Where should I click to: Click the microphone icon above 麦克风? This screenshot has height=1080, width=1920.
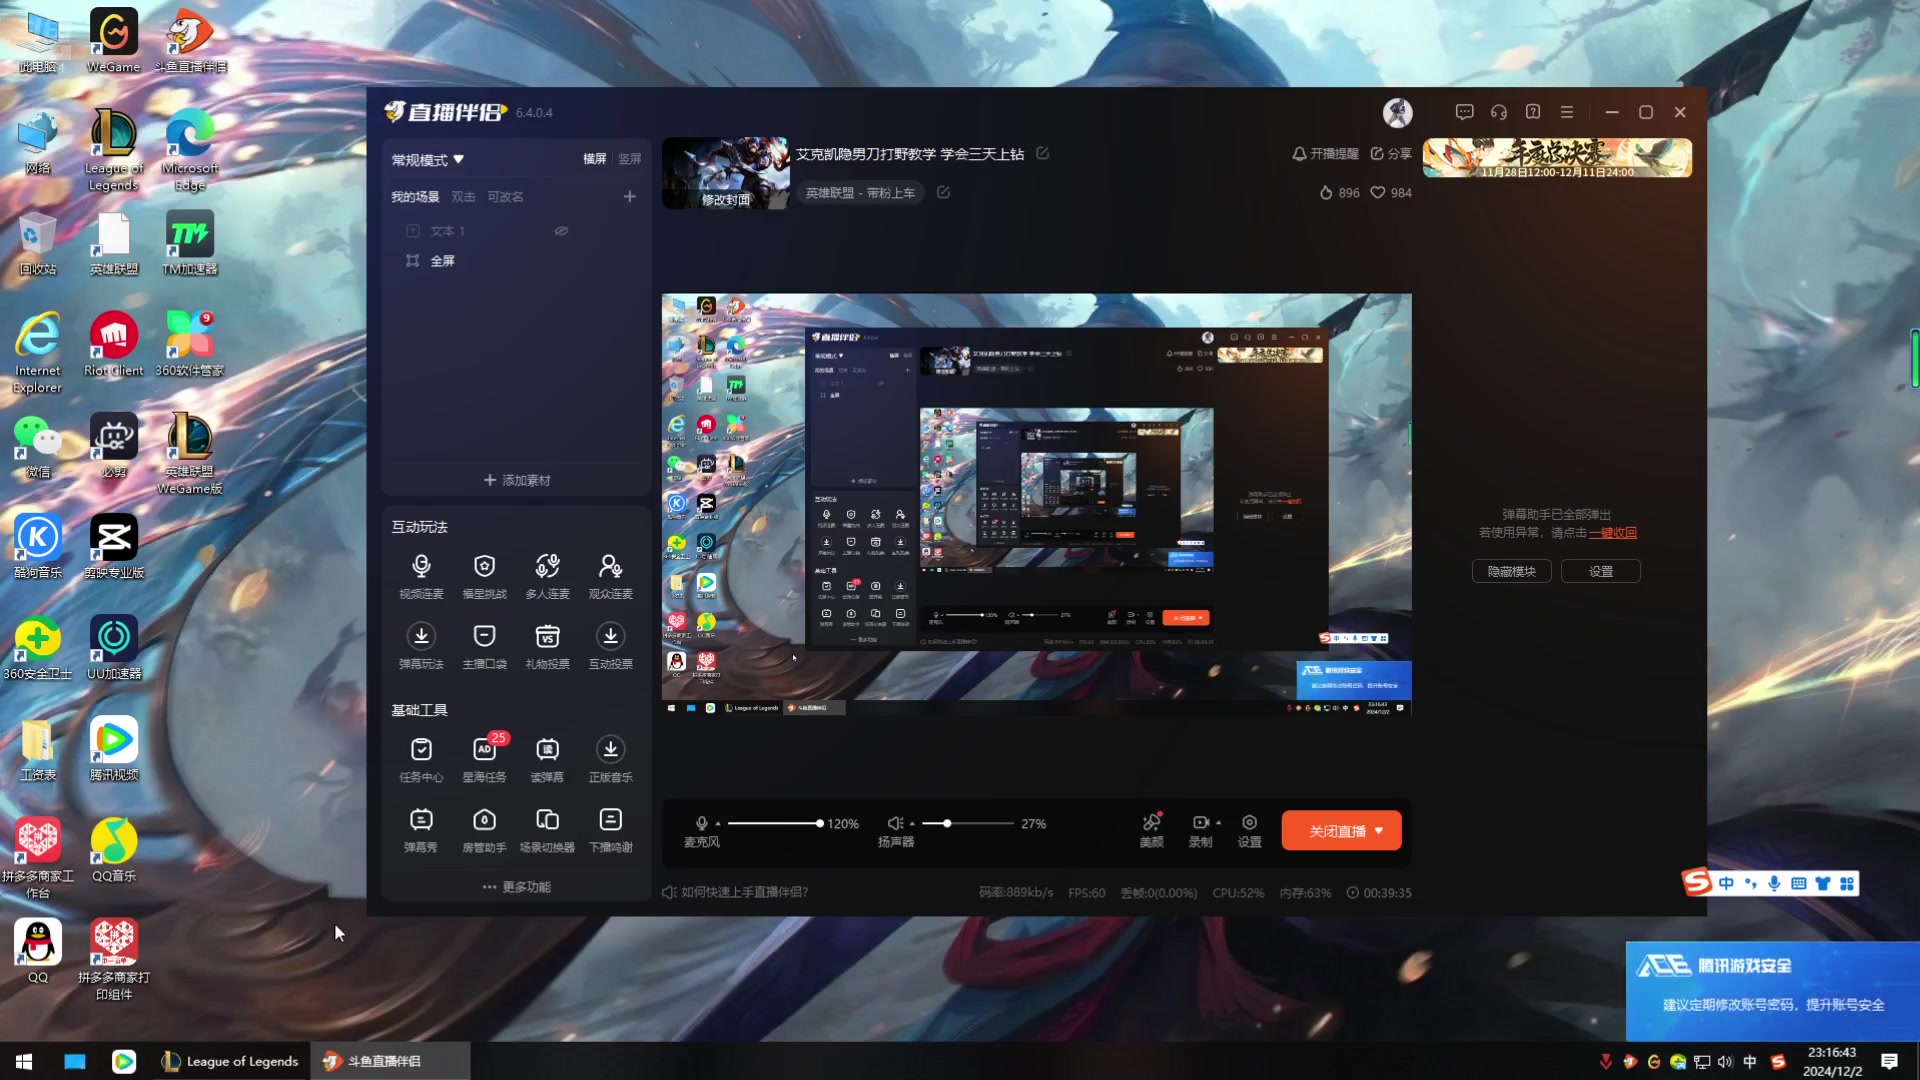(x=702, y=823)
